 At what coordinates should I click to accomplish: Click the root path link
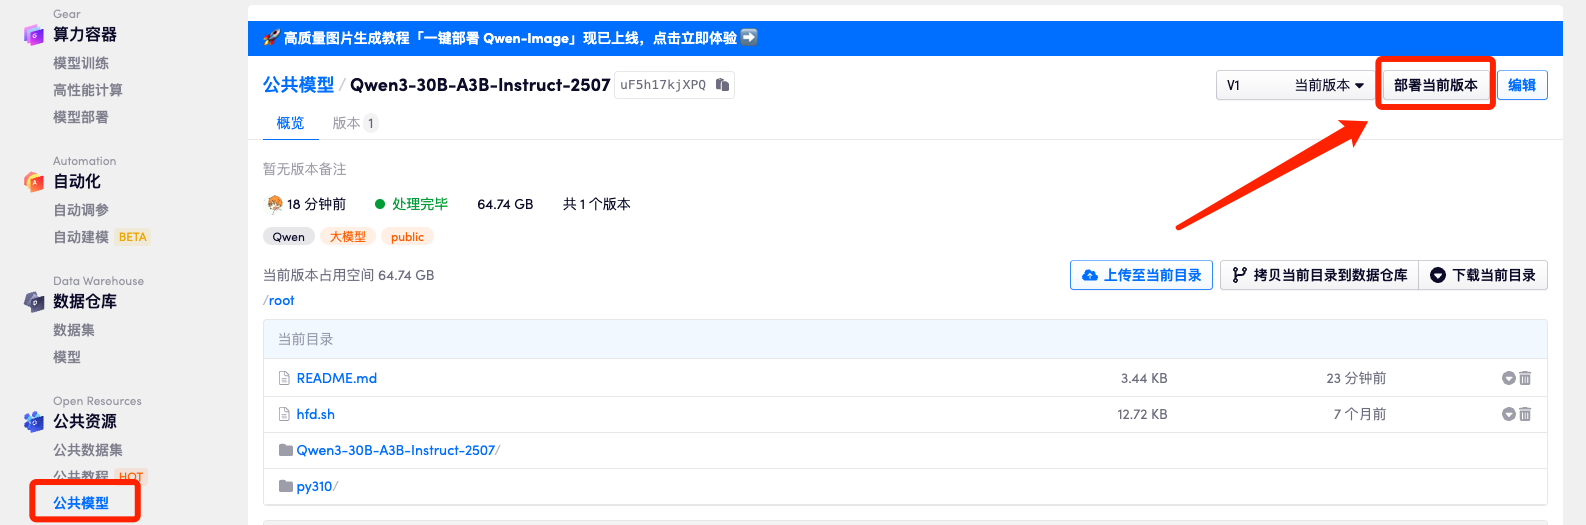click(x=281, y=300)
